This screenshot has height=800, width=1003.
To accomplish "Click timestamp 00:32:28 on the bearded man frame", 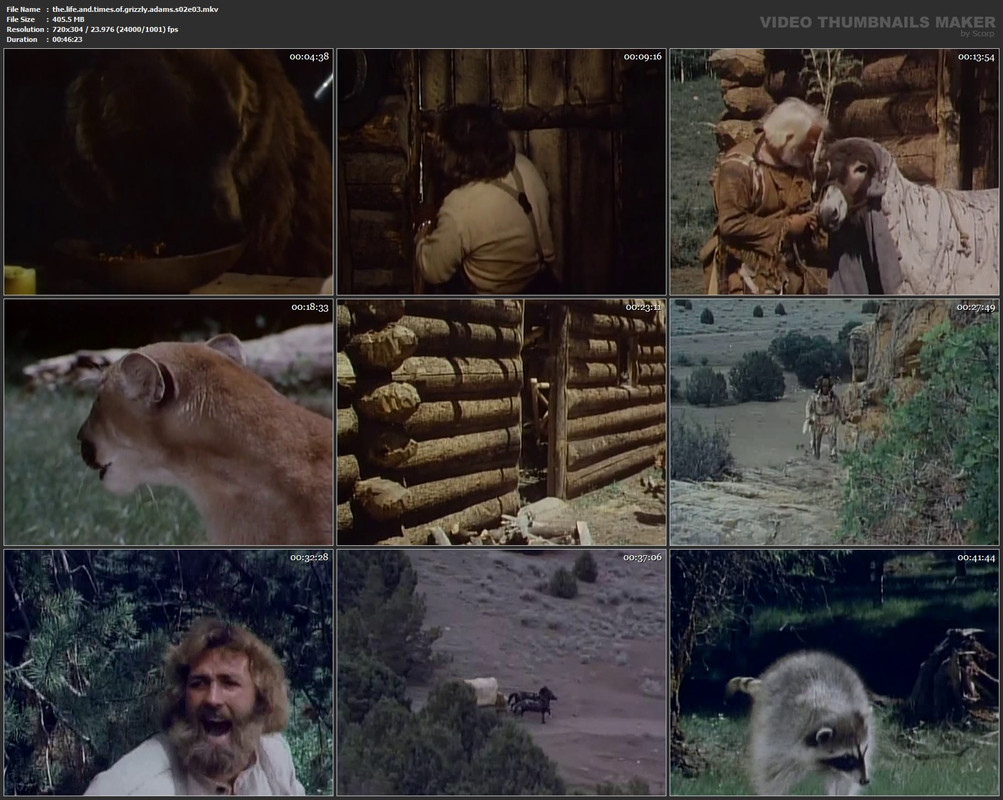I will 310,557.
